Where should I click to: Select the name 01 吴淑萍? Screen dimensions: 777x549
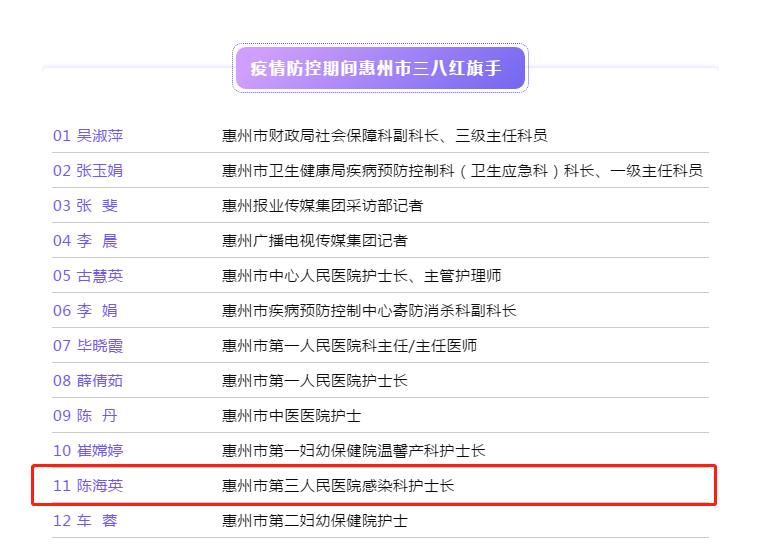[88, 136]
